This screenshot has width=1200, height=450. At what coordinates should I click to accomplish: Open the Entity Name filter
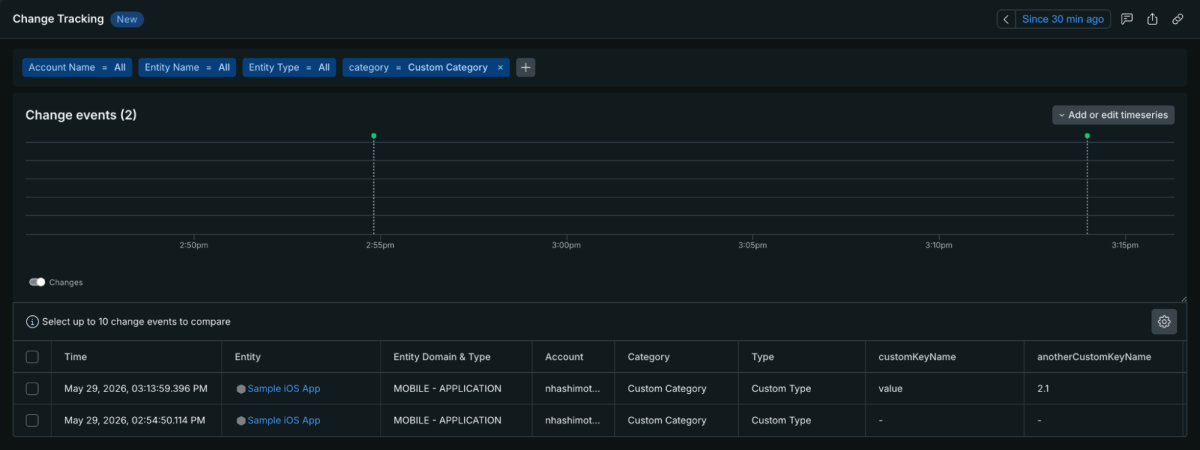(x=187, y=67)
